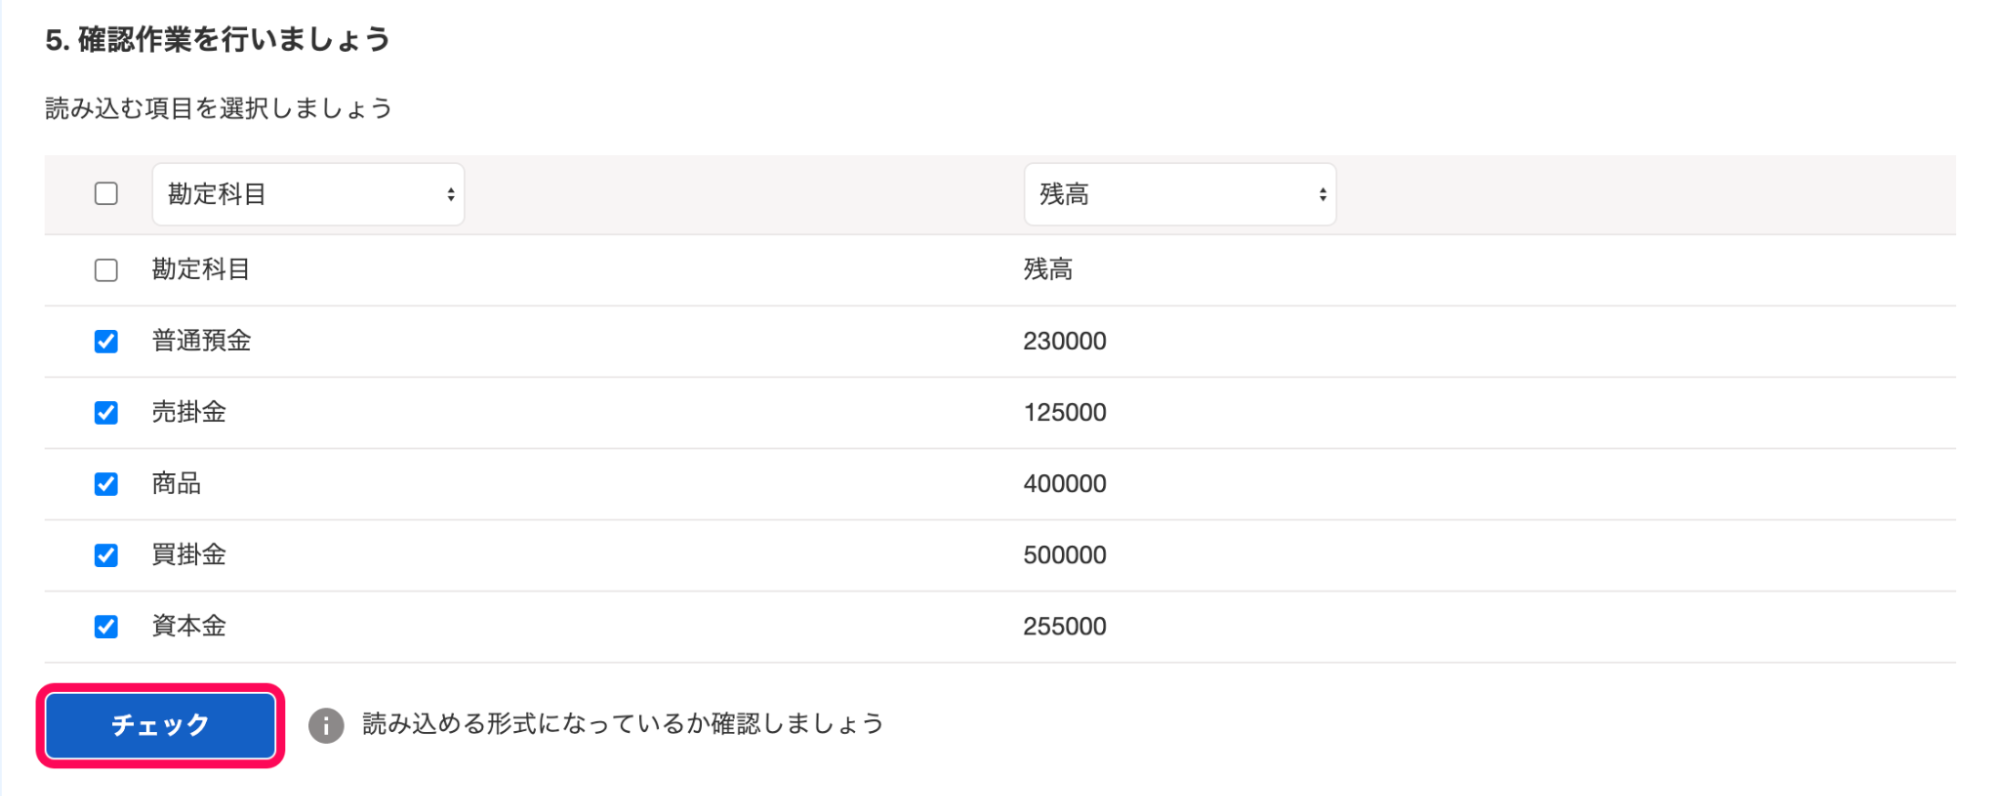Deselect the 商品 row checkbox
1999x796 pixels.
[106, 484]
